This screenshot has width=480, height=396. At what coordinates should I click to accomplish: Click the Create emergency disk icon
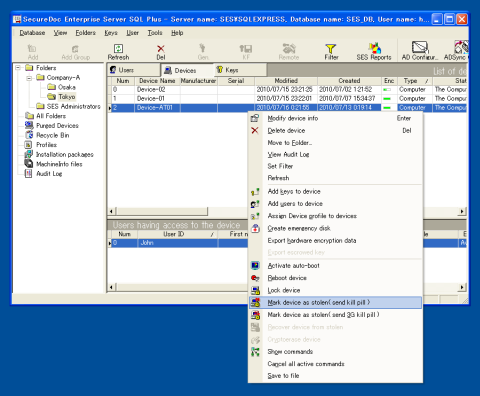click(x=255, y=228)
